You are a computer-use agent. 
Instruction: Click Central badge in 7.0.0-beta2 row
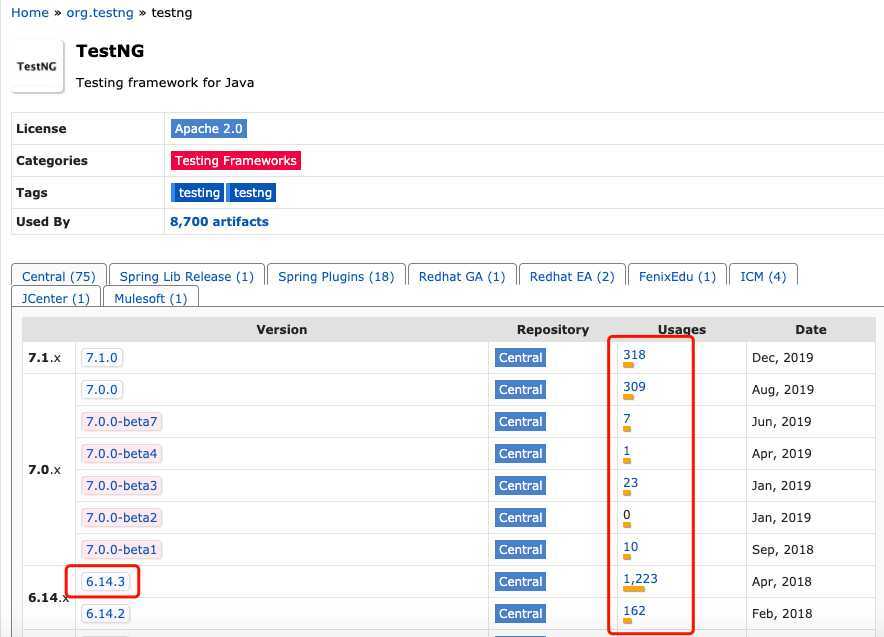(520, 517)
